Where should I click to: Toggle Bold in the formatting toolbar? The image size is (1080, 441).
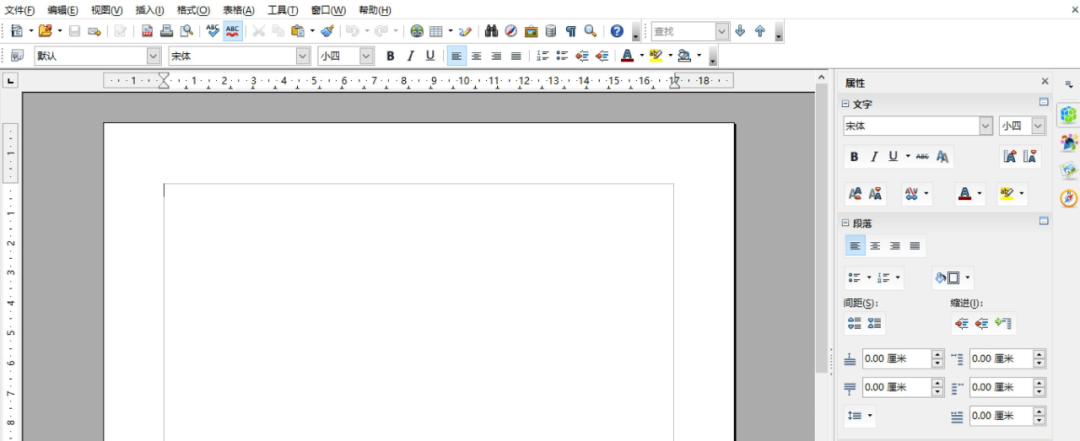390,56
